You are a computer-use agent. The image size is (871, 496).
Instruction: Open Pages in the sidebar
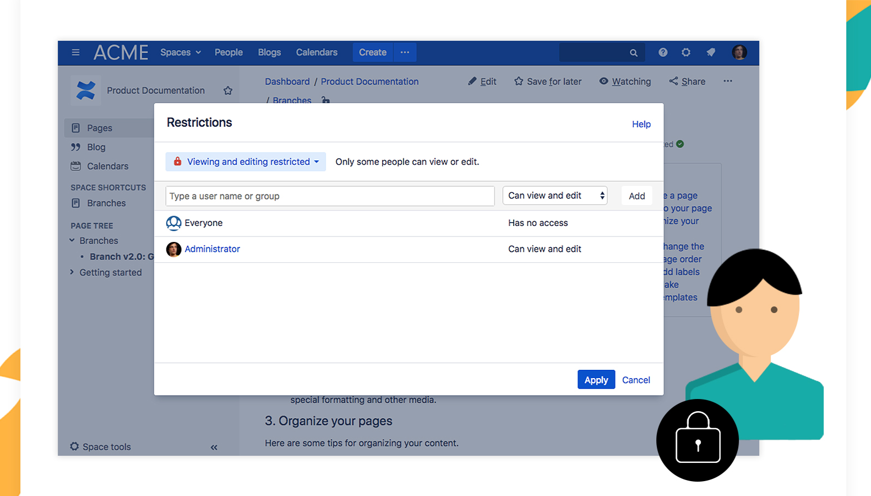tap(99, 128)
